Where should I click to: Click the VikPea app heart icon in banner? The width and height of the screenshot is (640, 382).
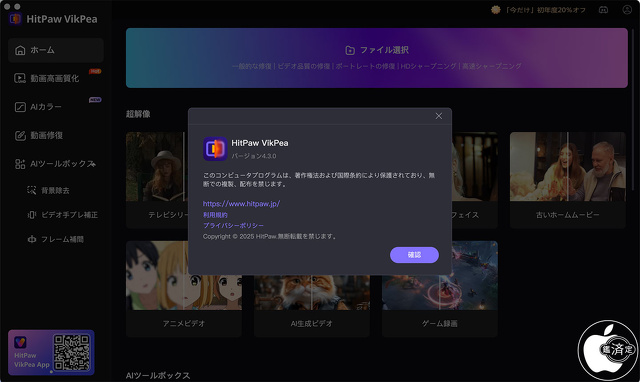click(20, 342)
